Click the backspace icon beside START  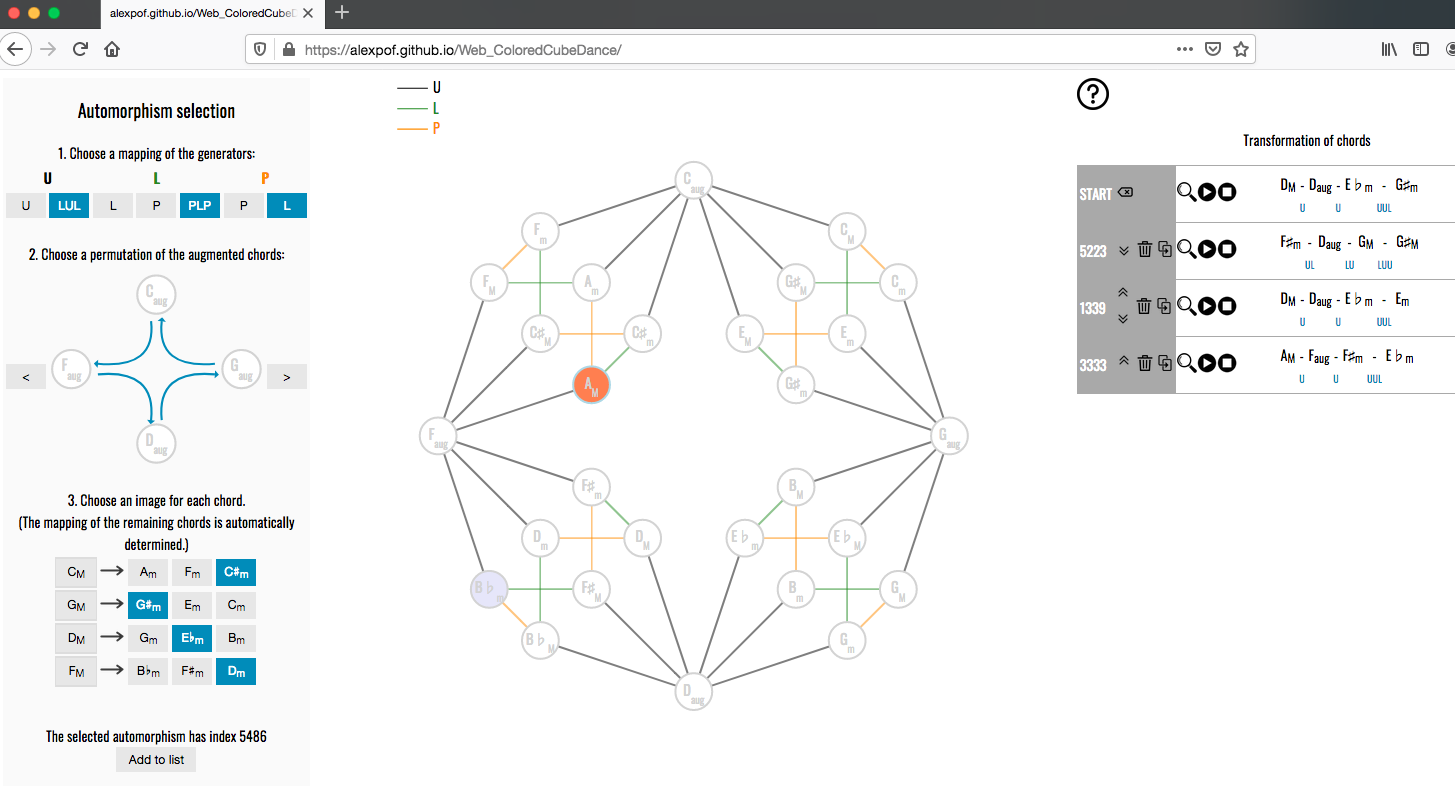click(x=1125, y=193)
